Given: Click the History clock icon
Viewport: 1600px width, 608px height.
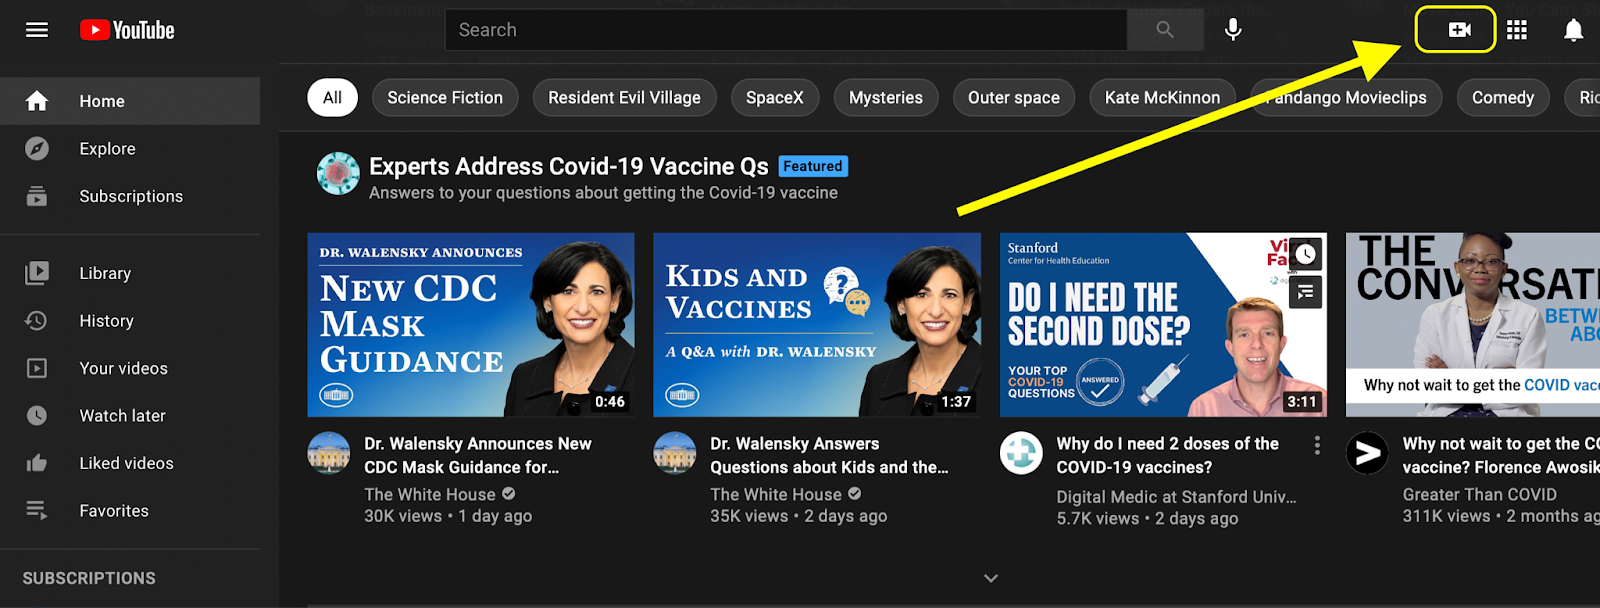Looking at the screenshot, I should pos(37,321).
